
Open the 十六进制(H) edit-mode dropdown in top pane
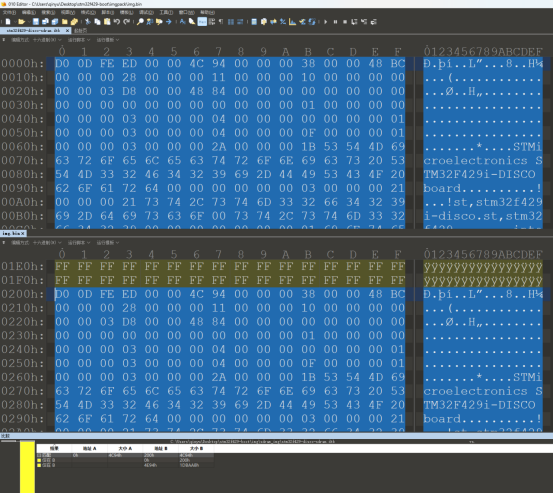pyautogui.click(x=47, y=40)
